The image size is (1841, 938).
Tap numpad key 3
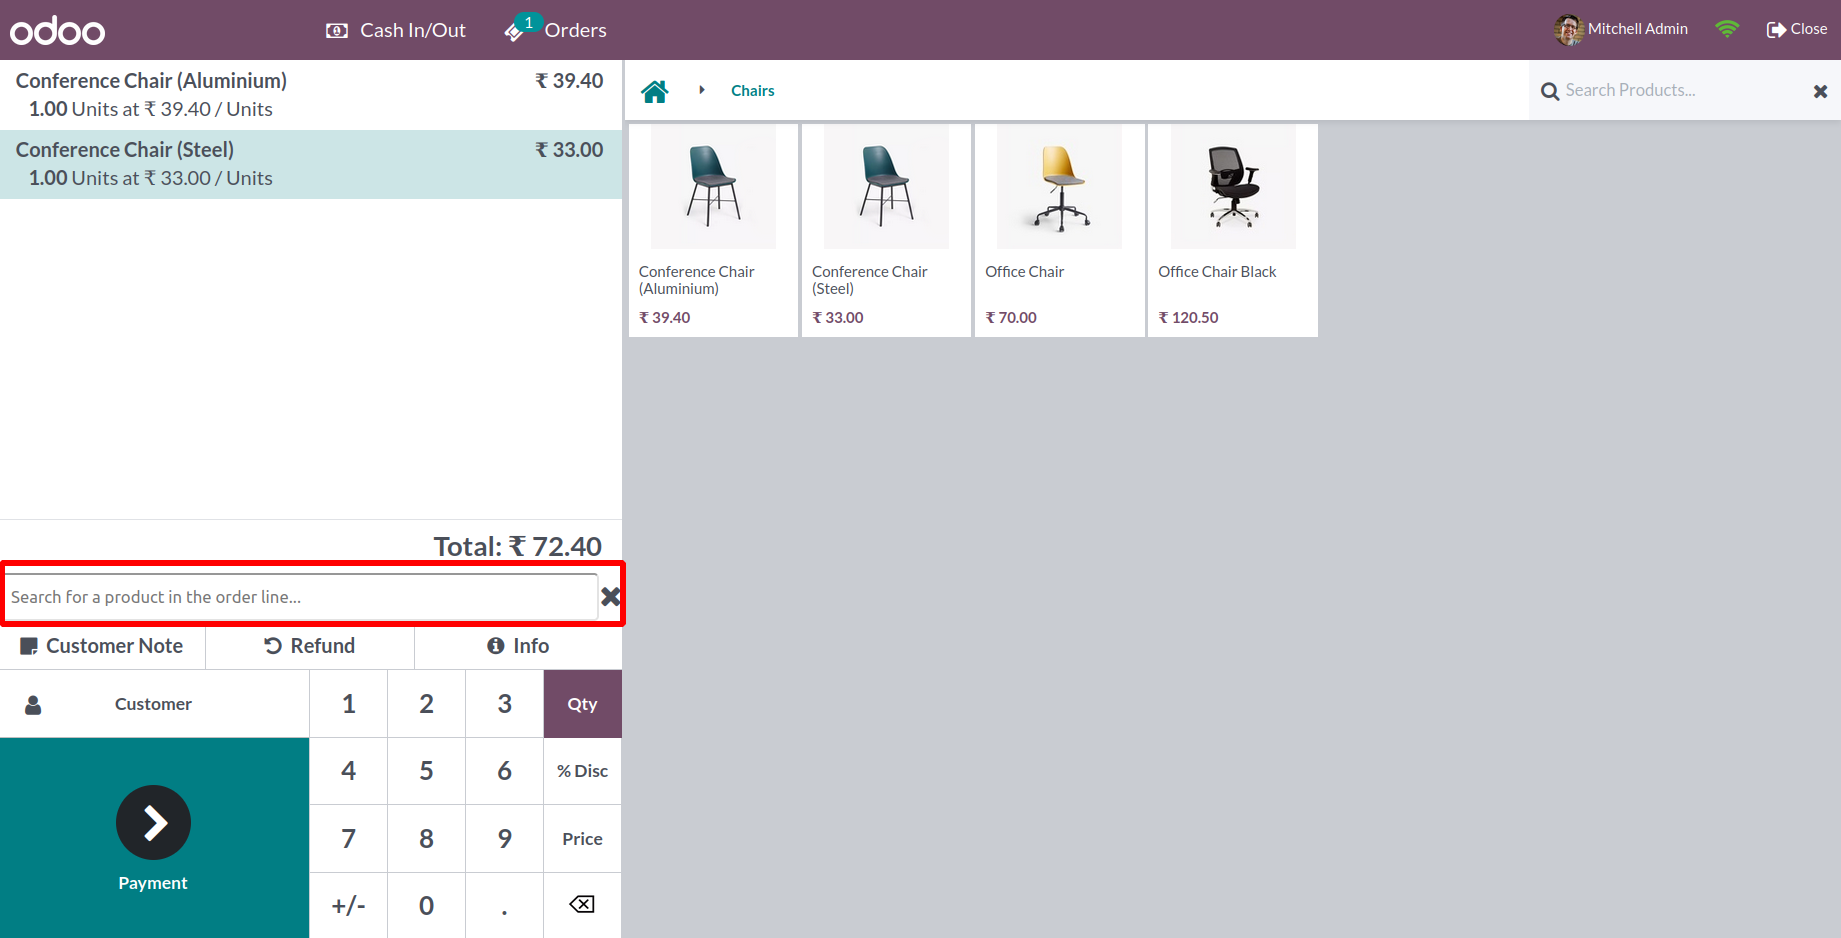click(x=504, y=704)
